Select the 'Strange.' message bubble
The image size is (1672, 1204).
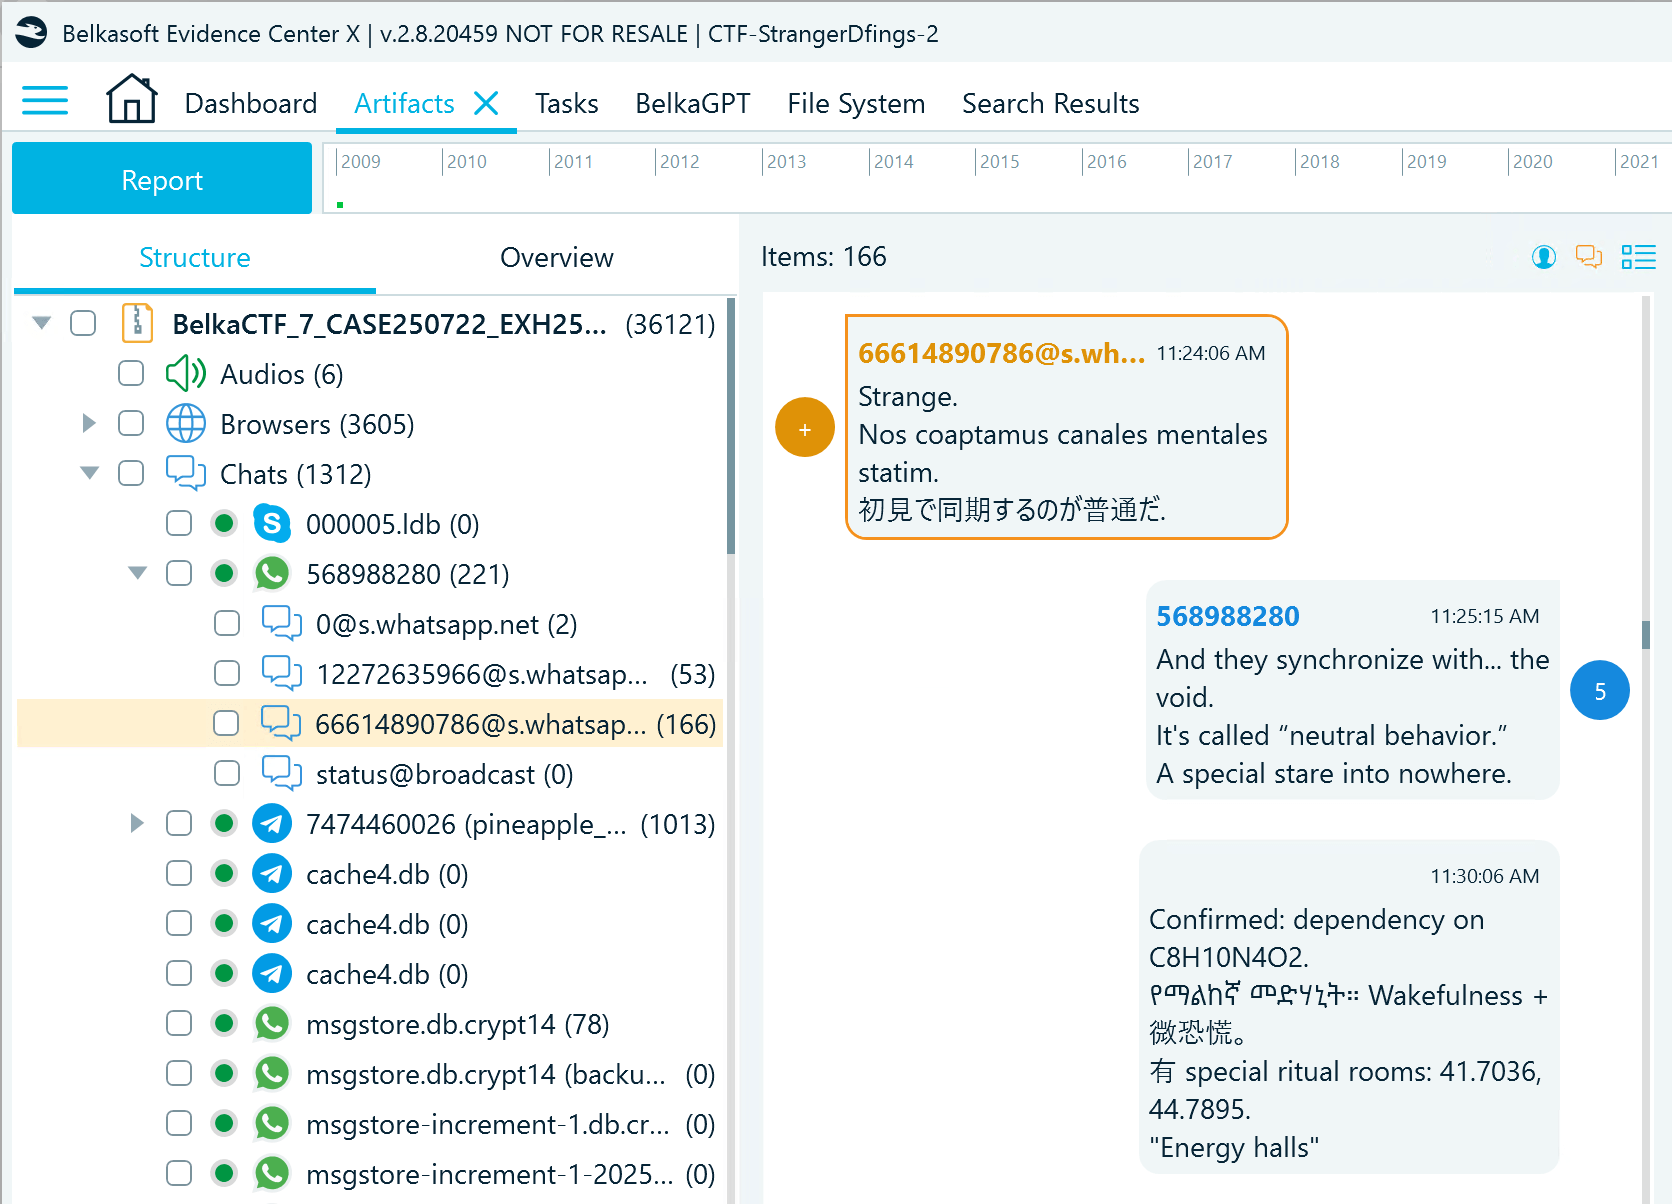click(x=1066, y=427)
